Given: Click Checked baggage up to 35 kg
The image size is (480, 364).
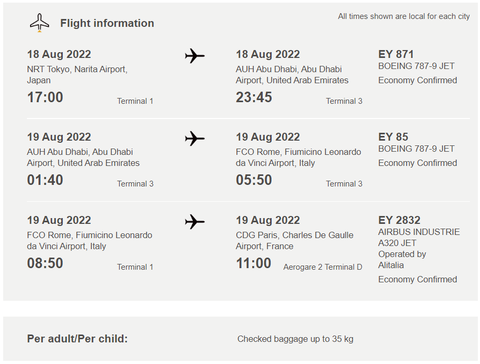Looking at the screenshot, I should 295,339.
